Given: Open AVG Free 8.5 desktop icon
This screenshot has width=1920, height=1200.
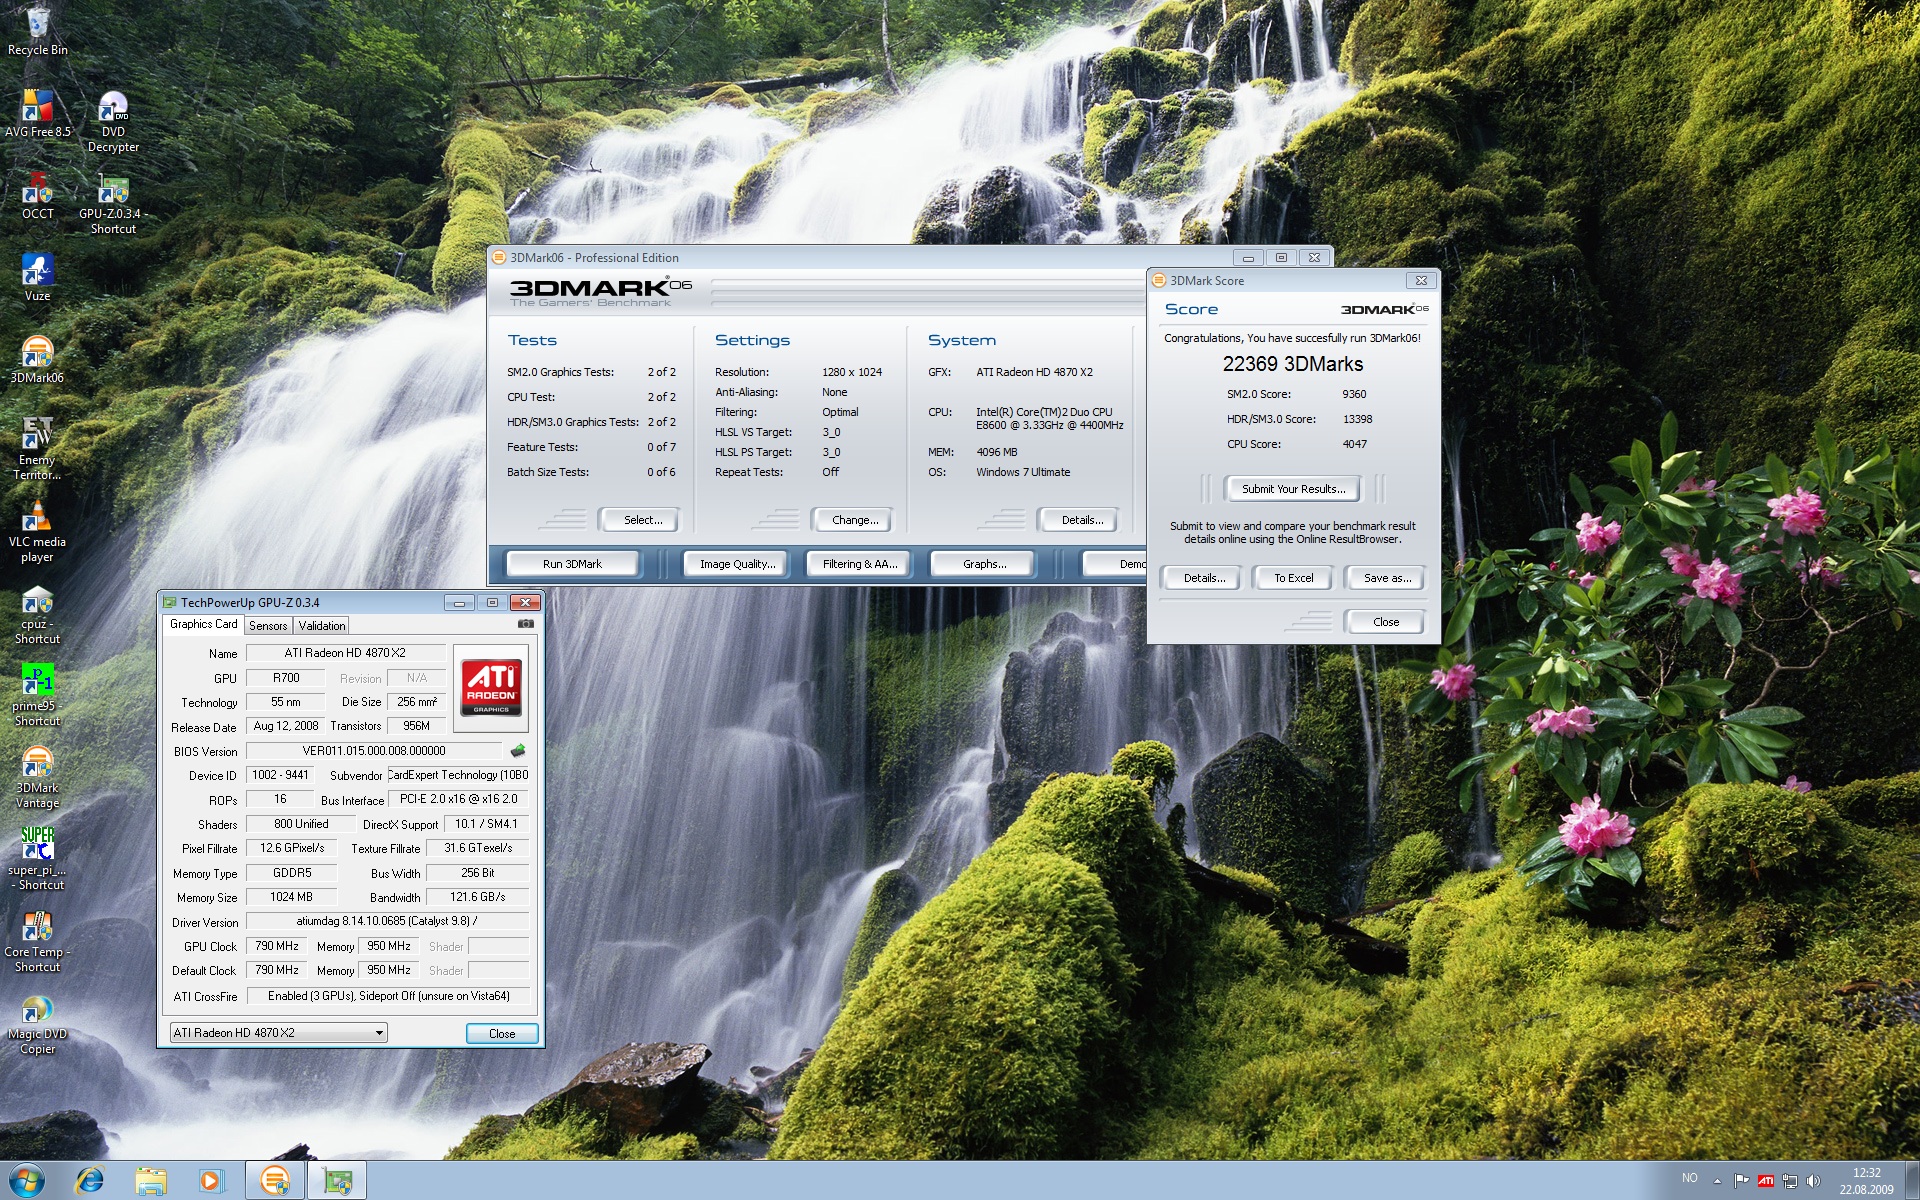Looking at the screenshot, I should 38,113.
